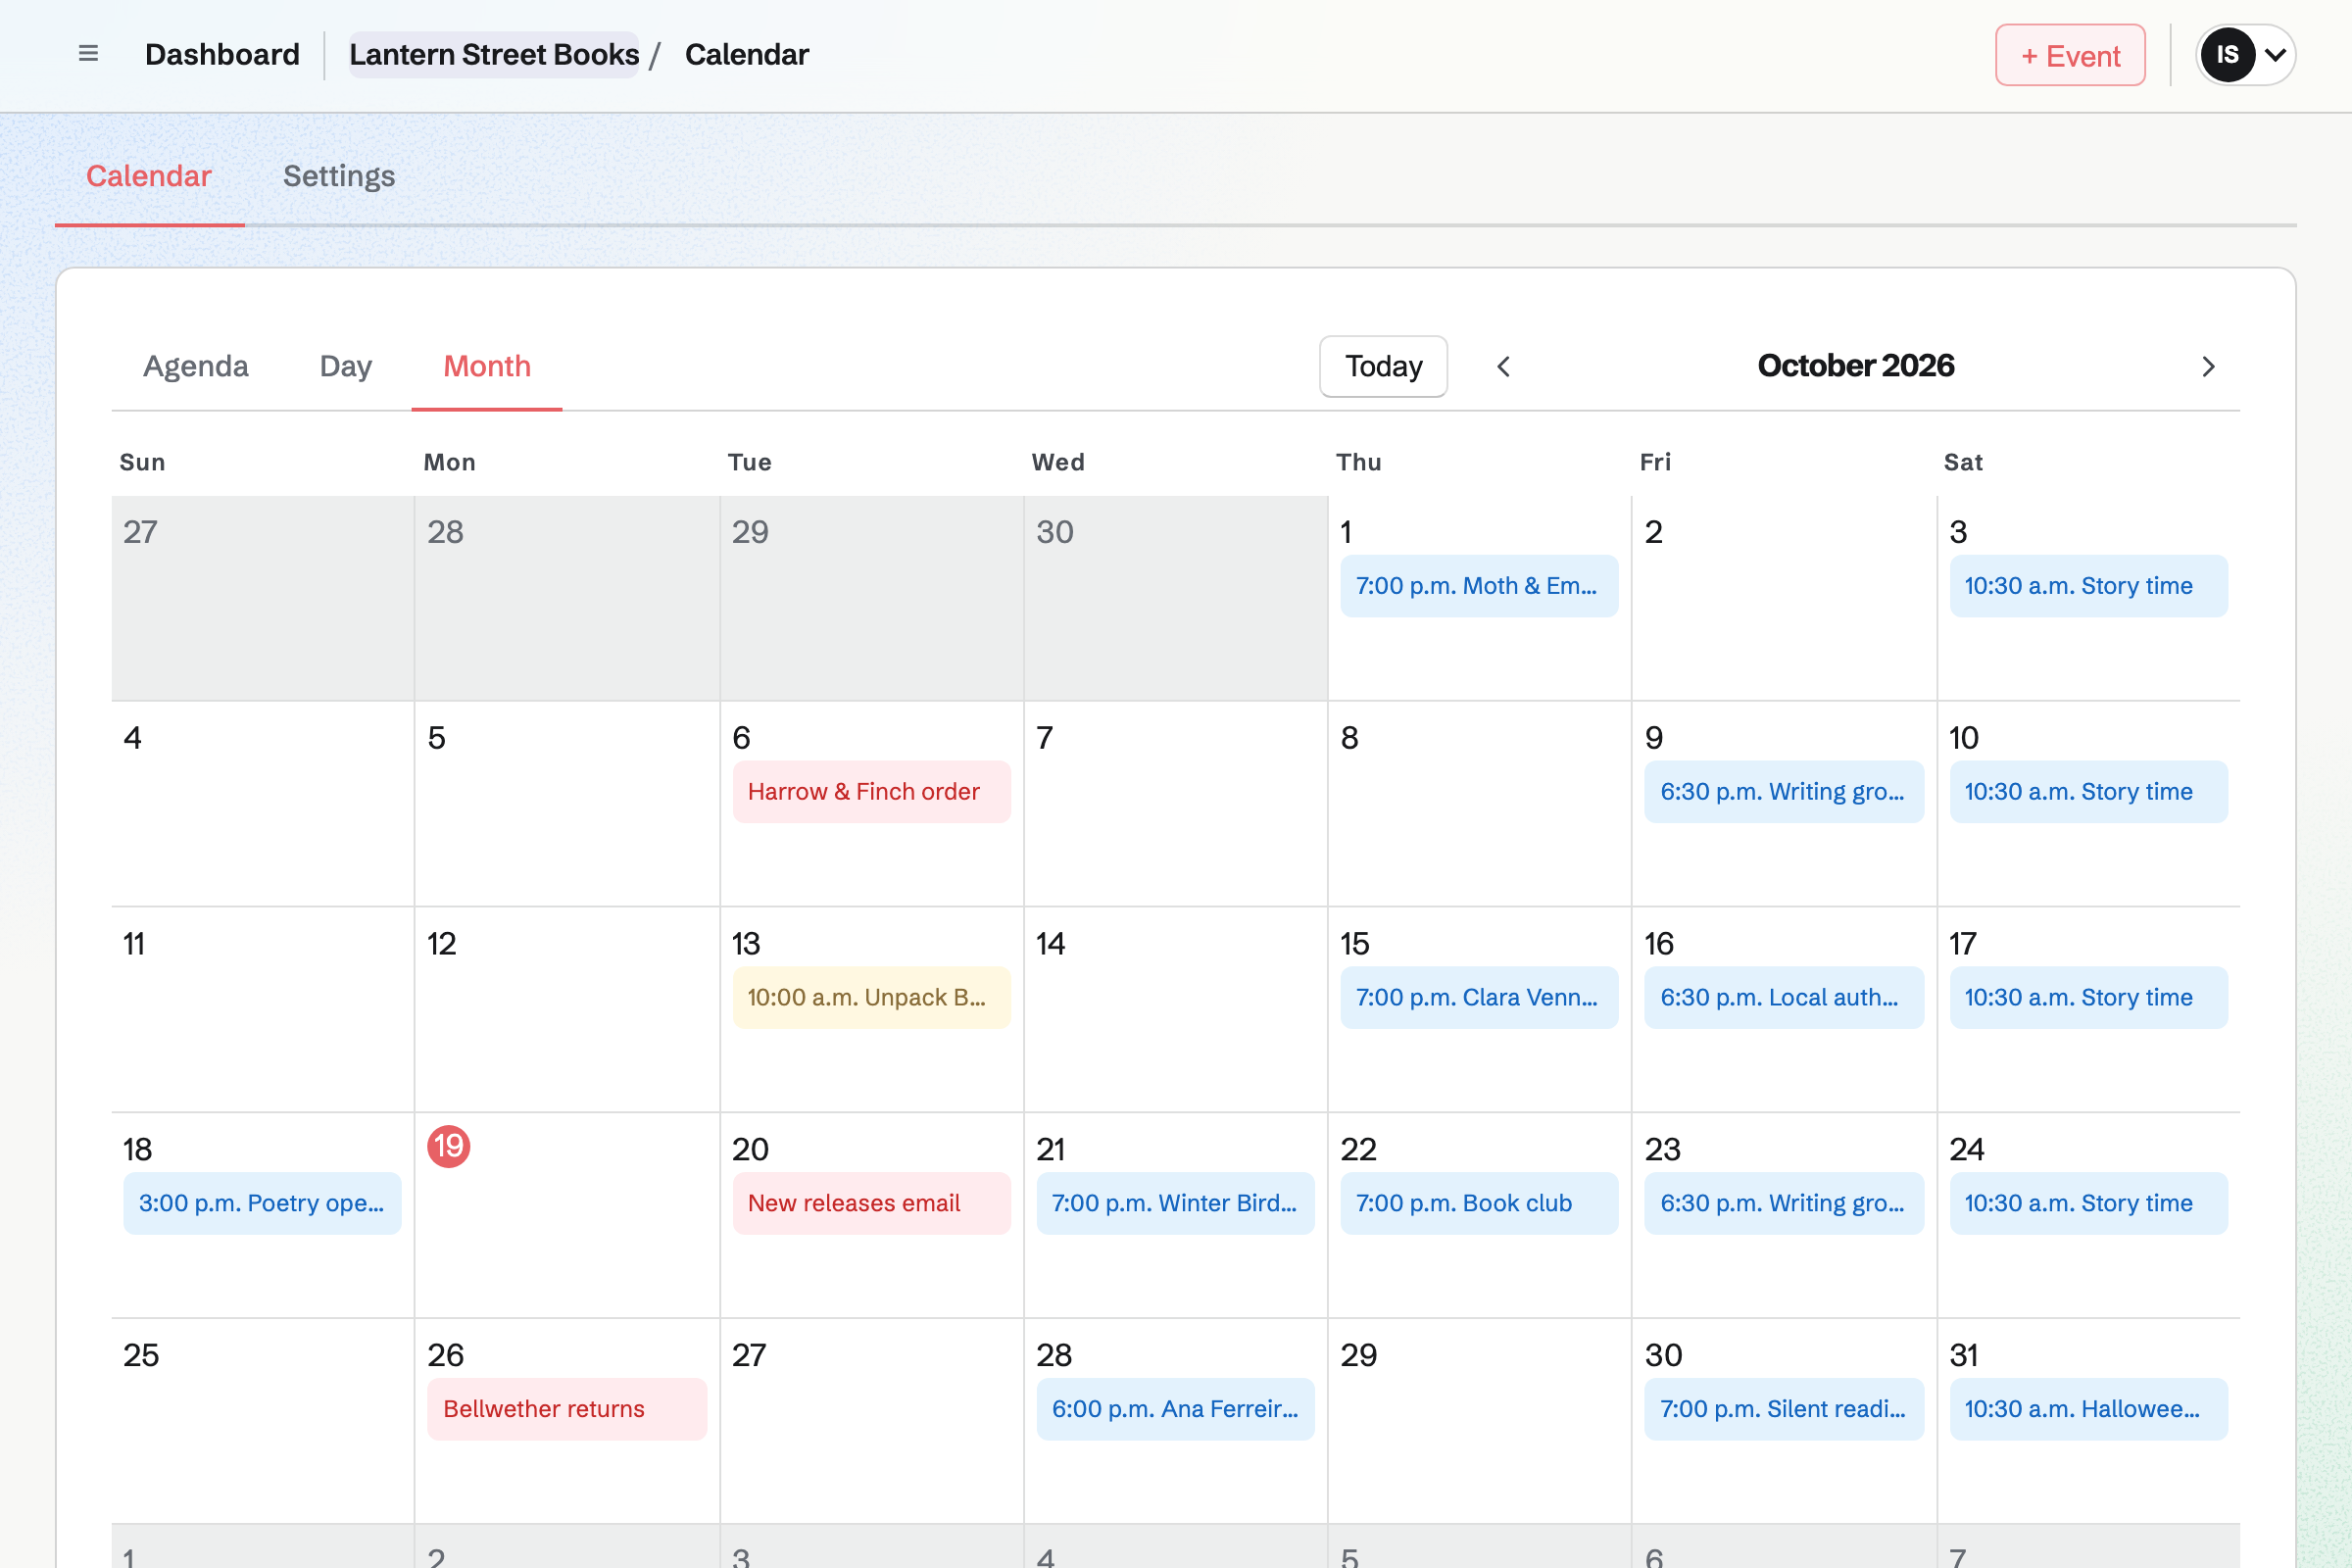This screenshot has width=2352, height=1568.
Task: Open 6:00 p.m. Ana Ferreir event
Action: (1175, 1409)
